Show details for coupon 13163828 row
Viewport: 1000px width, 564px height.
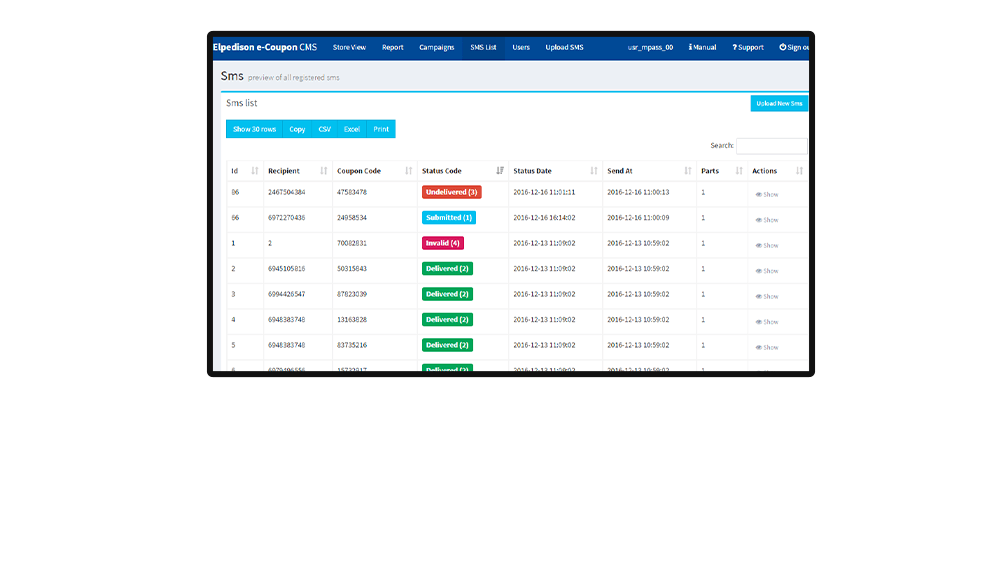click(767, 322)
